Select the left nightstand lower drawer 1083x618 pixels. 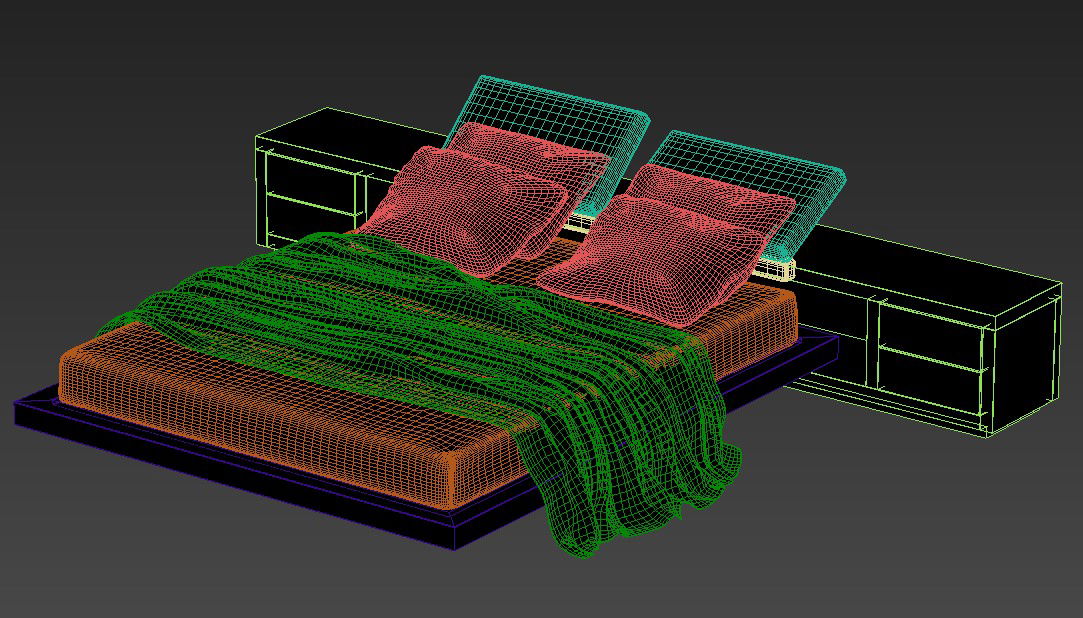(x=308, y=220)
